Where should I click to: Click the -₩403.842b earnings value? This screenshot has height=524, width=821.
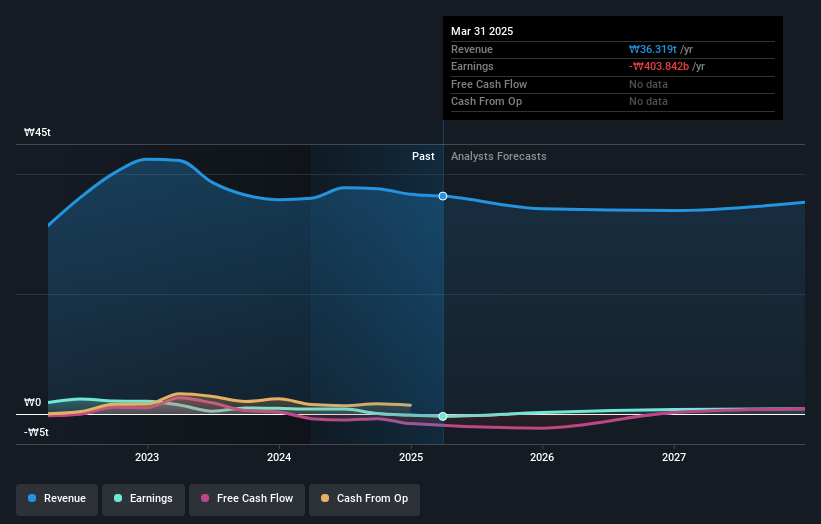[x=659, y=66]
